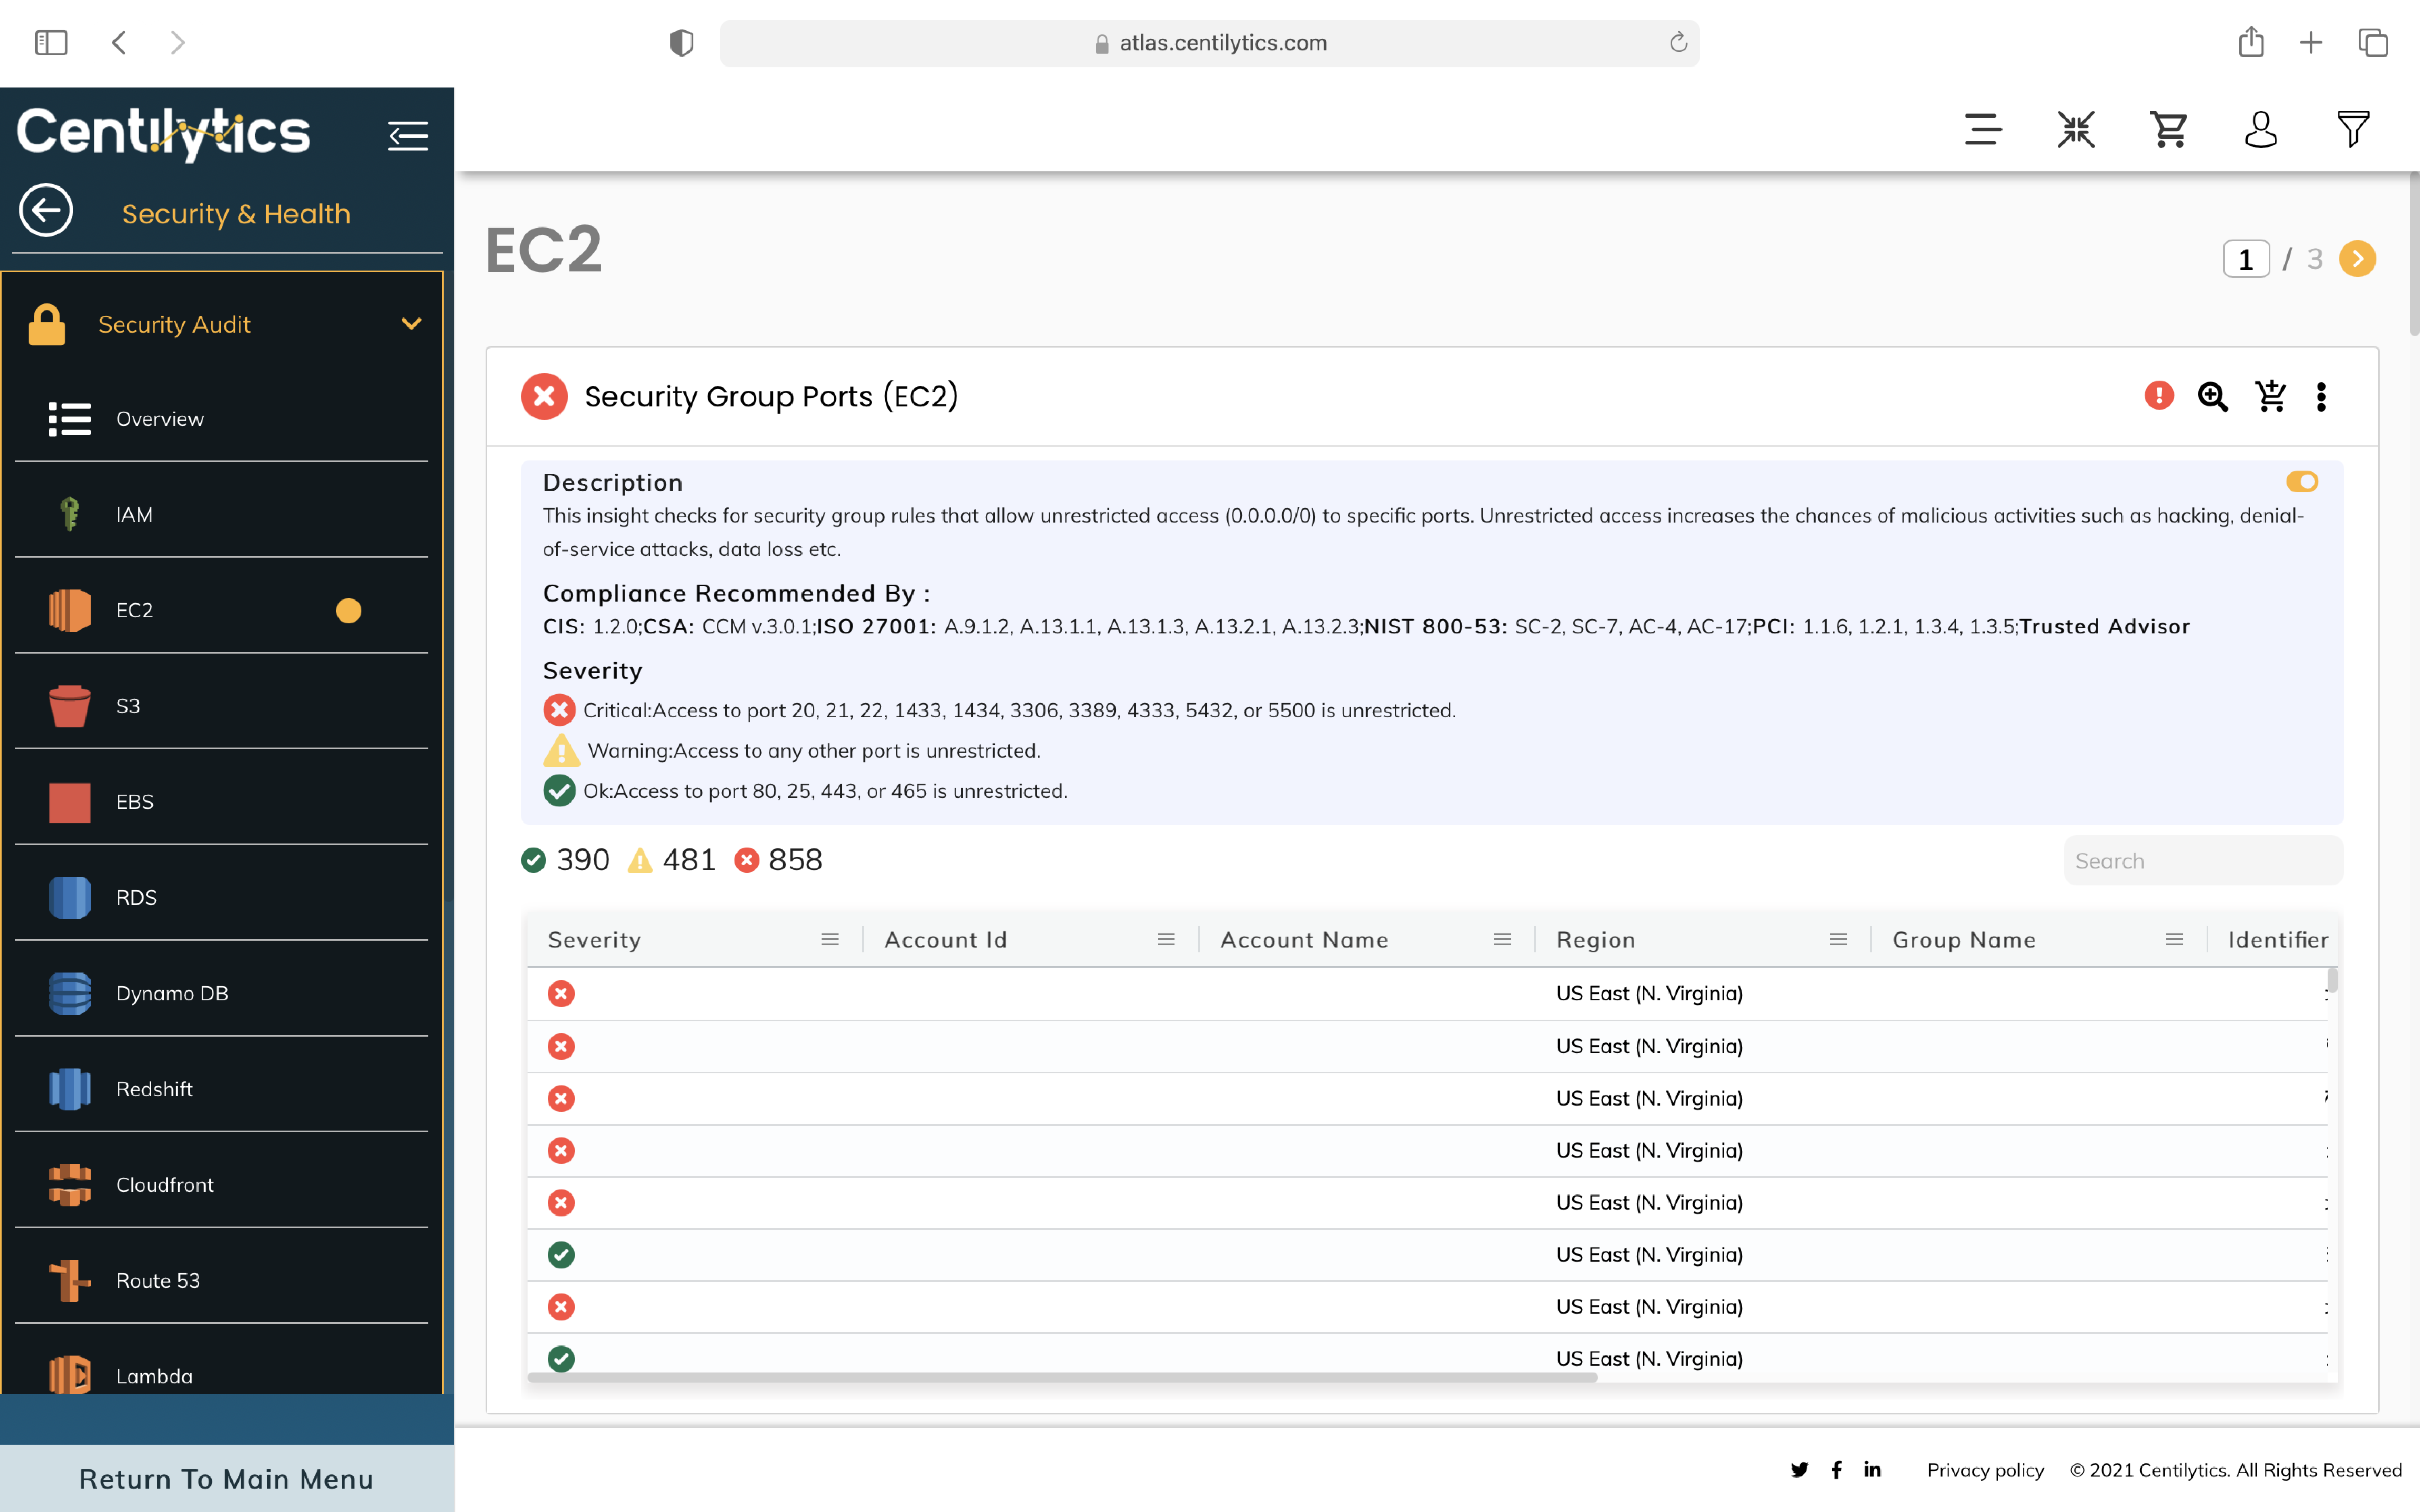Viewport: 2420px width, 1512px height.
Task: Click the collapse arrows icon in header
Action: [2076, 130]
